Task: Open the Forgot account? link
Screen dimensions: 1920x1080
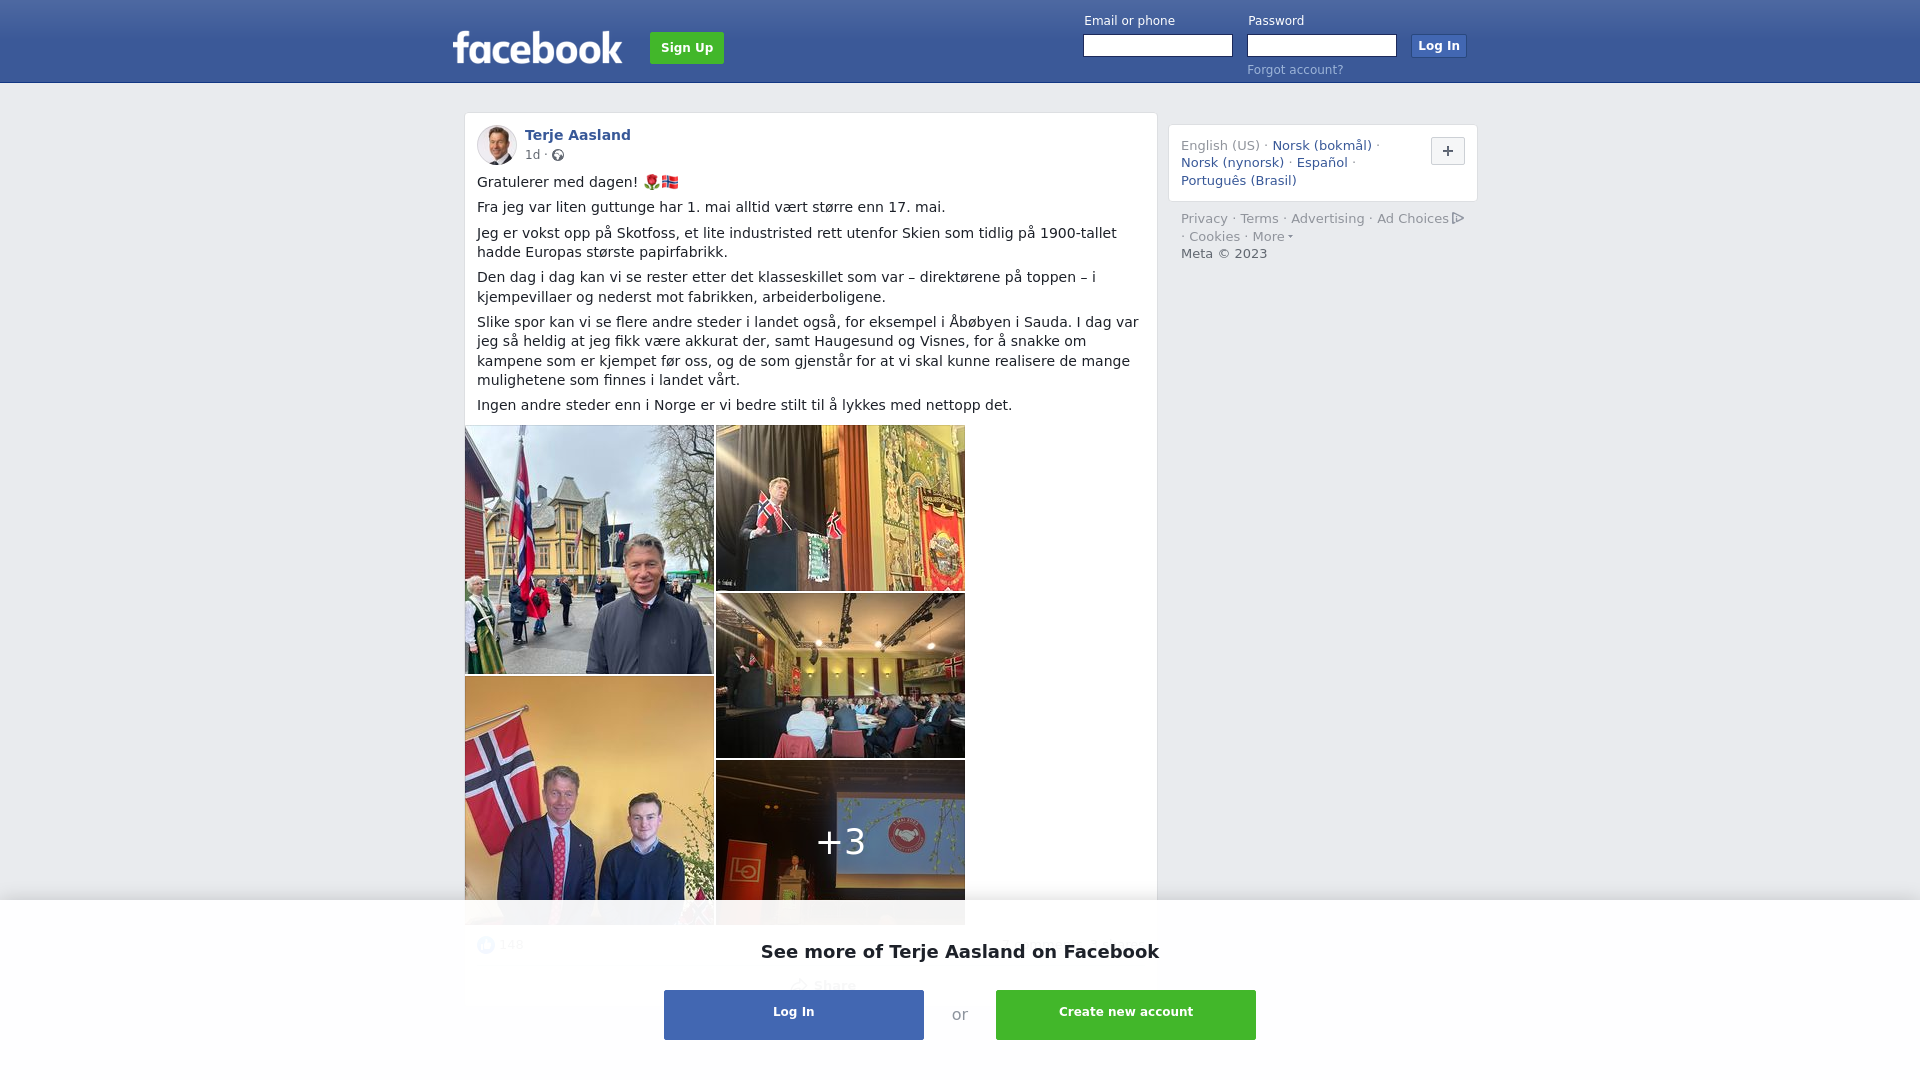Action: click(1295, 70)
